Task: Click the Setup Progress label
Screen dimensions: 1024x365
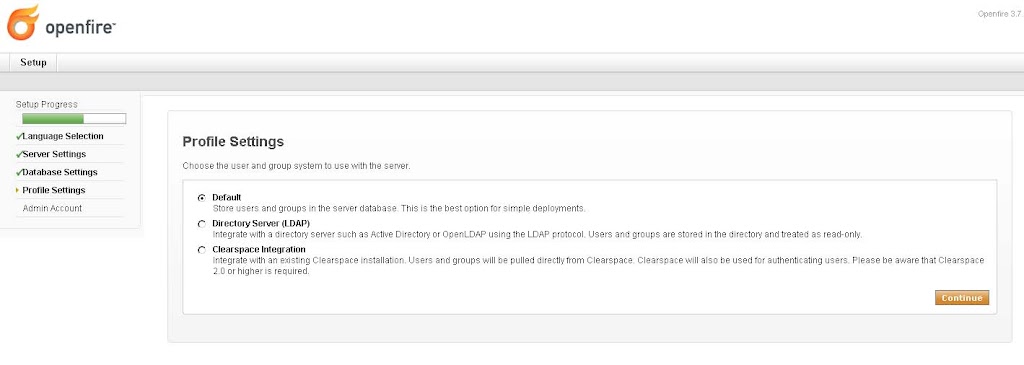Action: [x=46, y=104]
